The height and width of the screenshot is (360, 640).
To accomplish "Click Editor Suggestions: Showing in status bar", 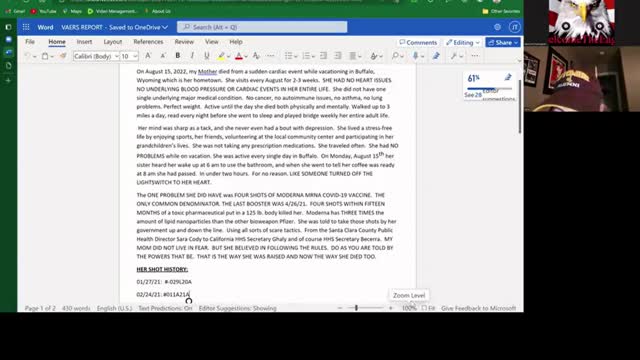I will (238, 308).
